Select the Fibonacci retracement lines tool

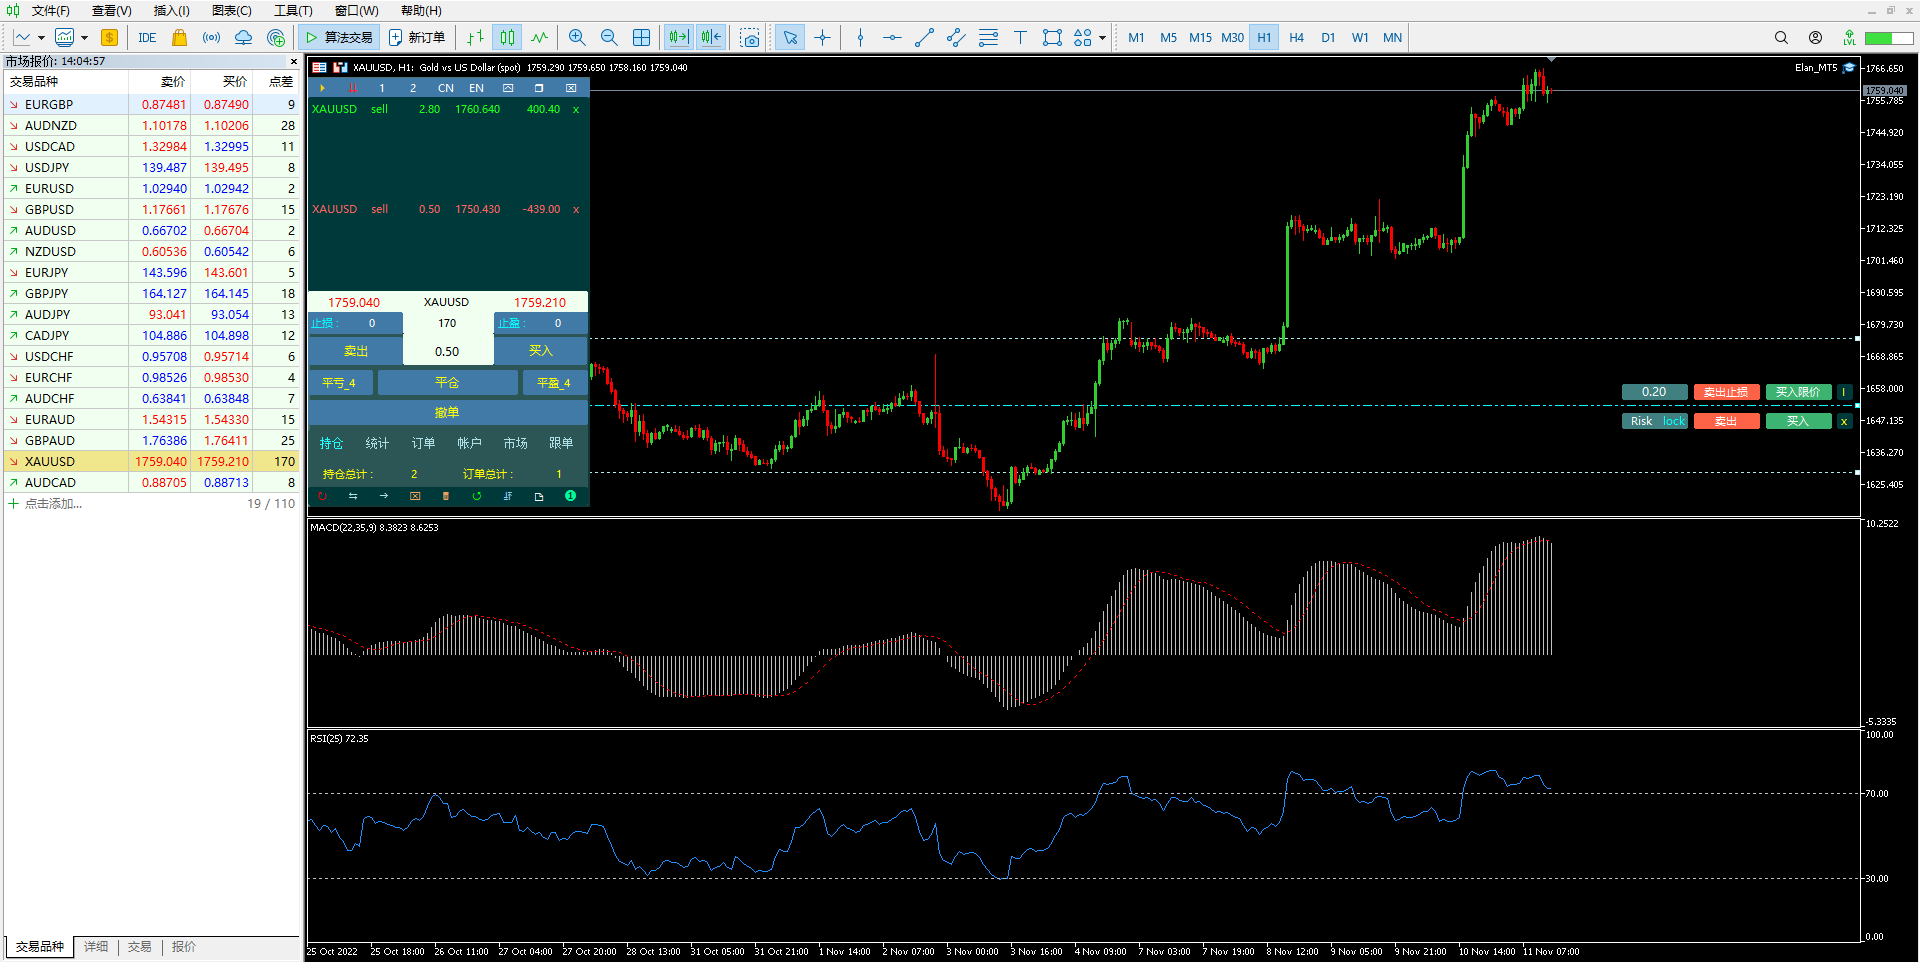[x=988, y=38]
